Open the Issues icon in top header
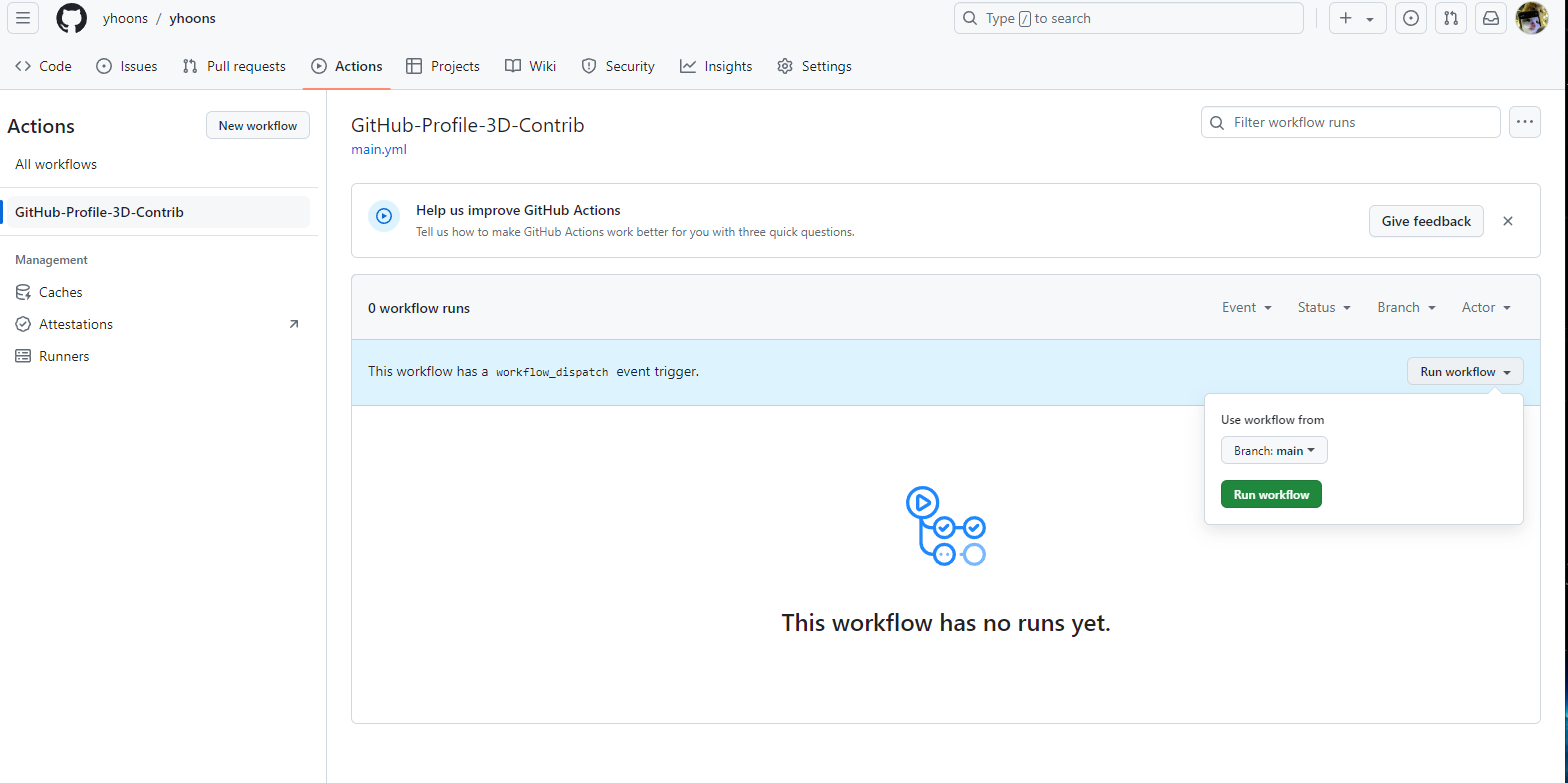Image resolution: width=1568 pixels, height=783 pixels. click(x=1411, y=18)
